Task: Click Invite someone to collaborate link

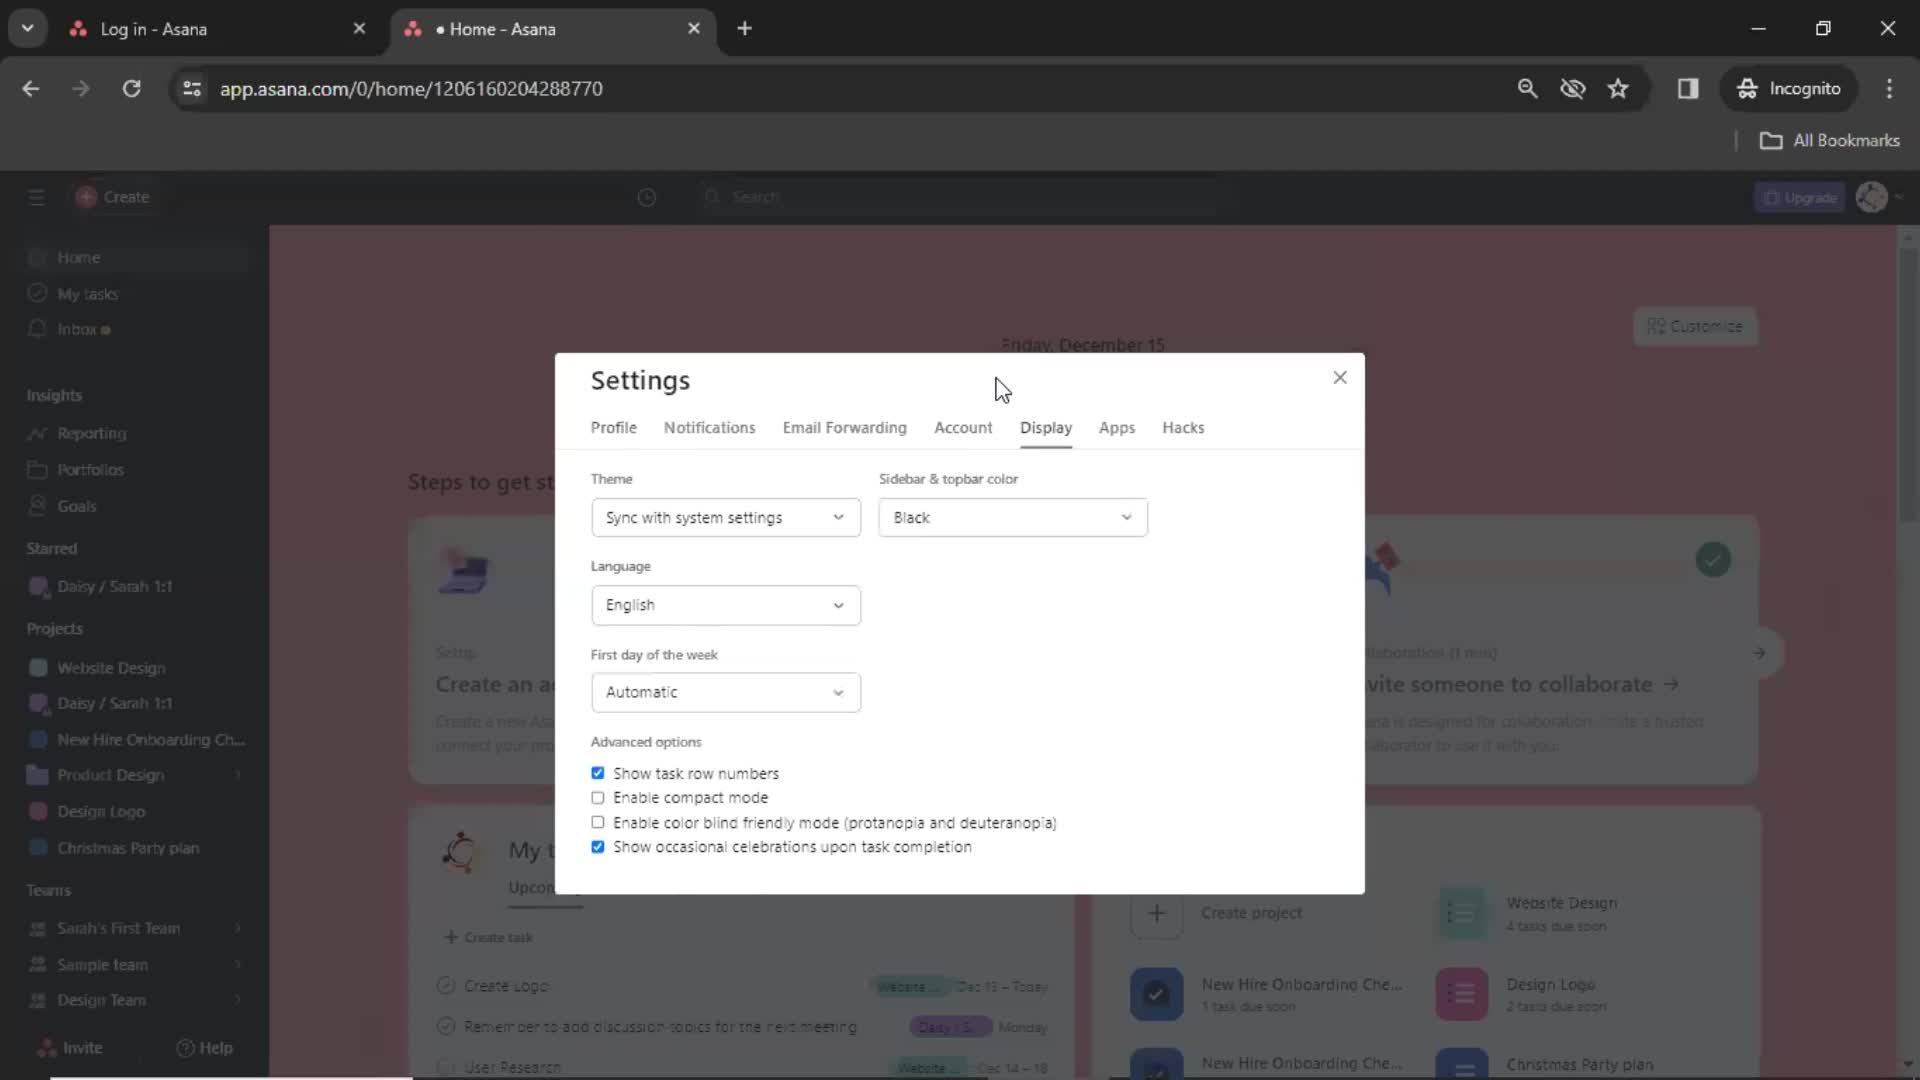Action: pos(1522,684)
